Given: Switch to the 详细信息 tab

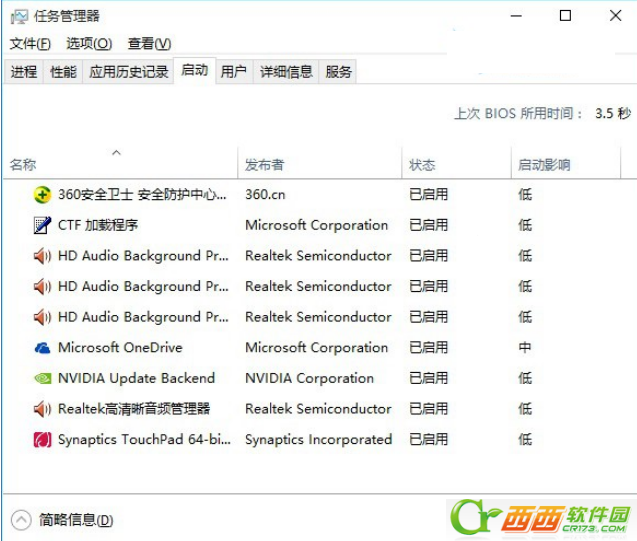Looking at the screenshot, I should tap(286, 72).
